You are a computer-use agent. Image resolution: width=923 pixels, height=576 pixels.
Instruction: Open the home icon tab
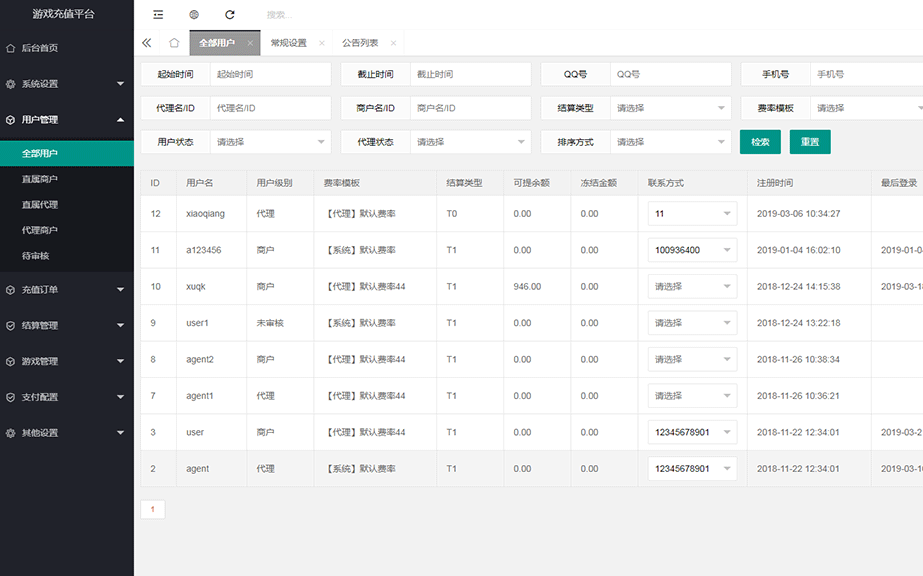click(x=174, y=43)
